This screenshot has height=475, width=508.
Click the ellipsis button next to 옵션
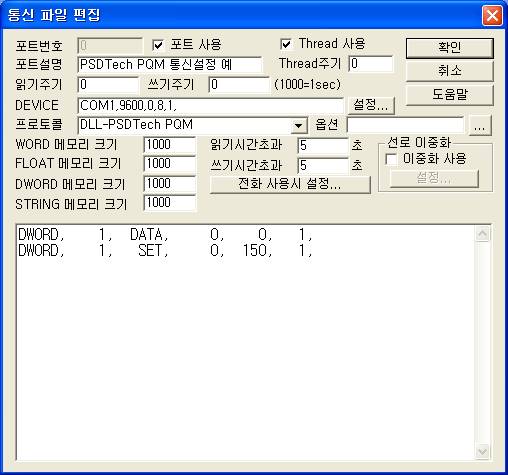click(x=480, y=125)
